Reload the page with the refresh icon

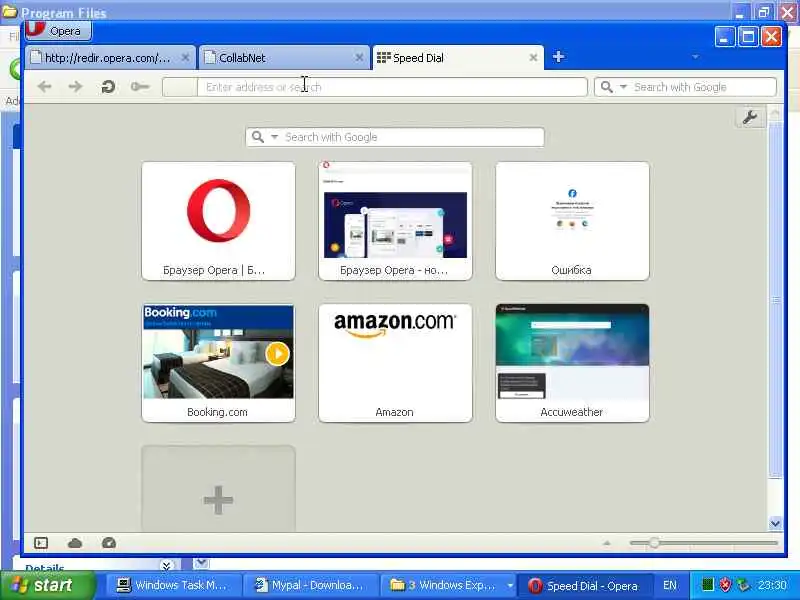point(108,87)
